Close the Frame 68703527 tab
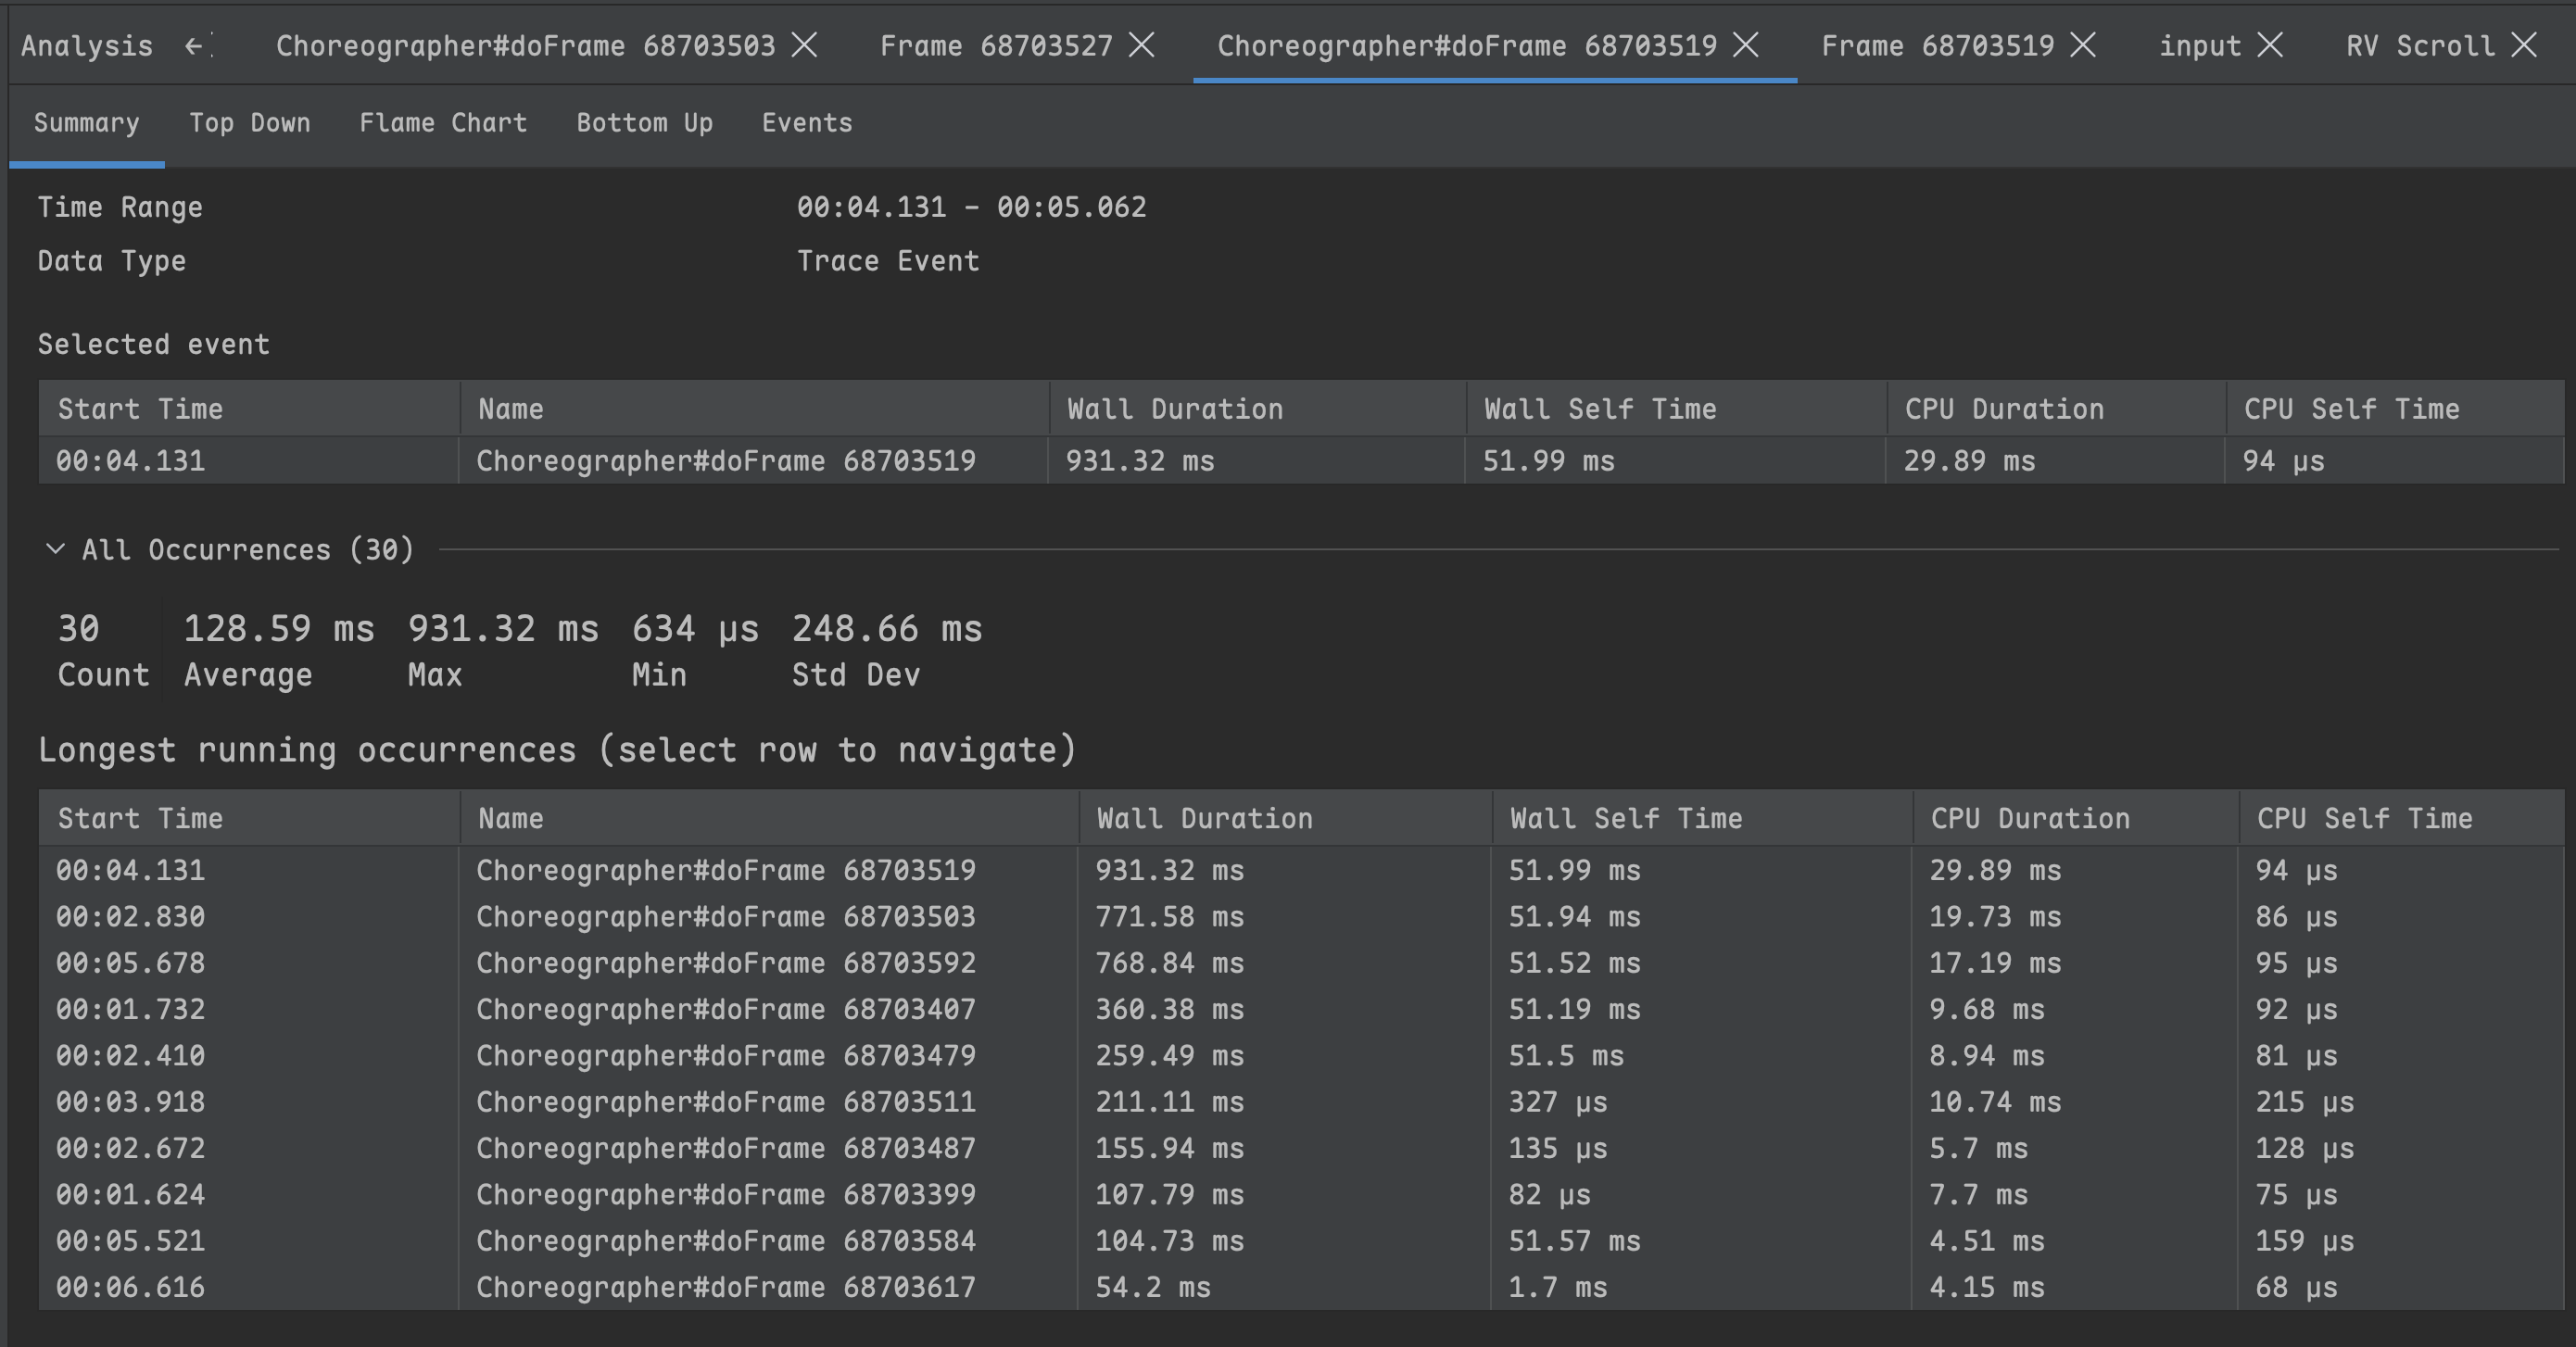 click(x=1142, y=45)
